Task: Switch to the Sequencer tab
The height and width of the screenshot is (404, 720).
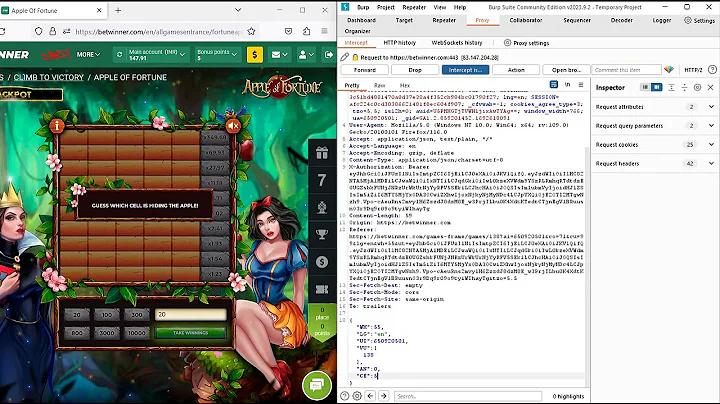Action: coord(577,20)
